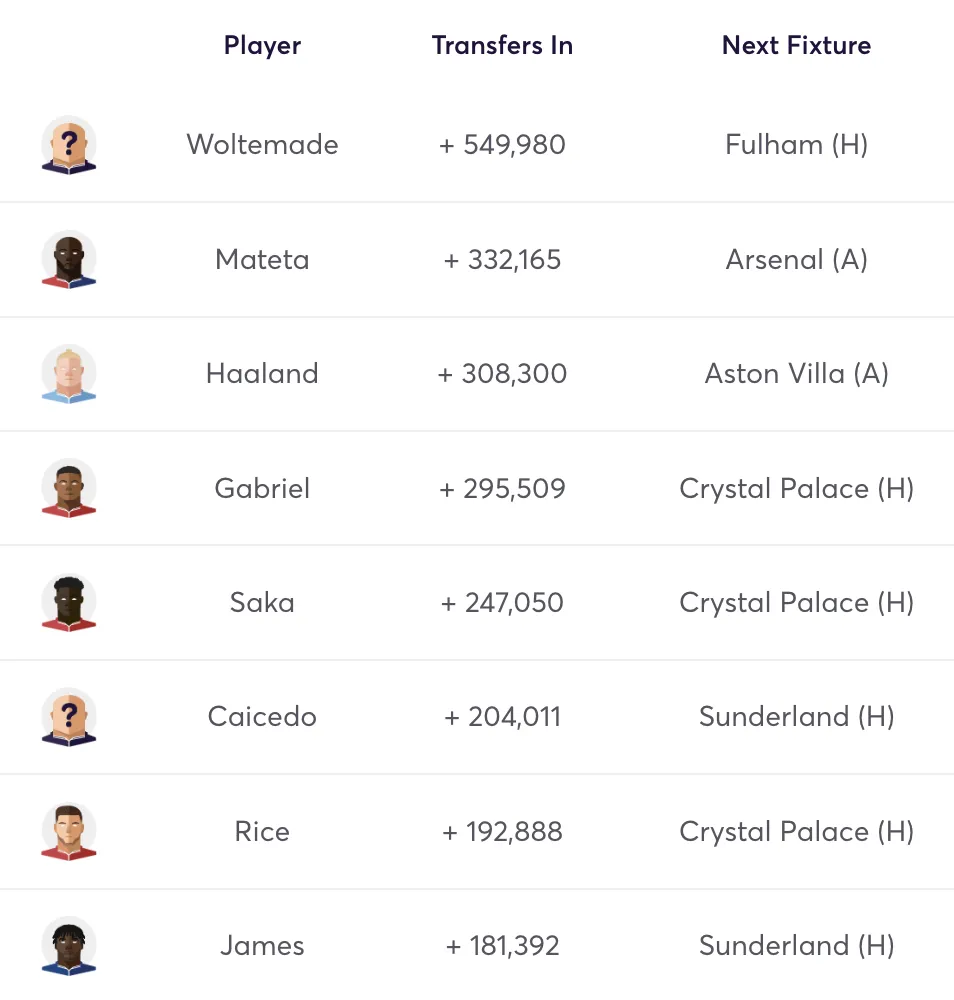Open the Woltemade player name
954x1000 pixels.
click(262, 145)
